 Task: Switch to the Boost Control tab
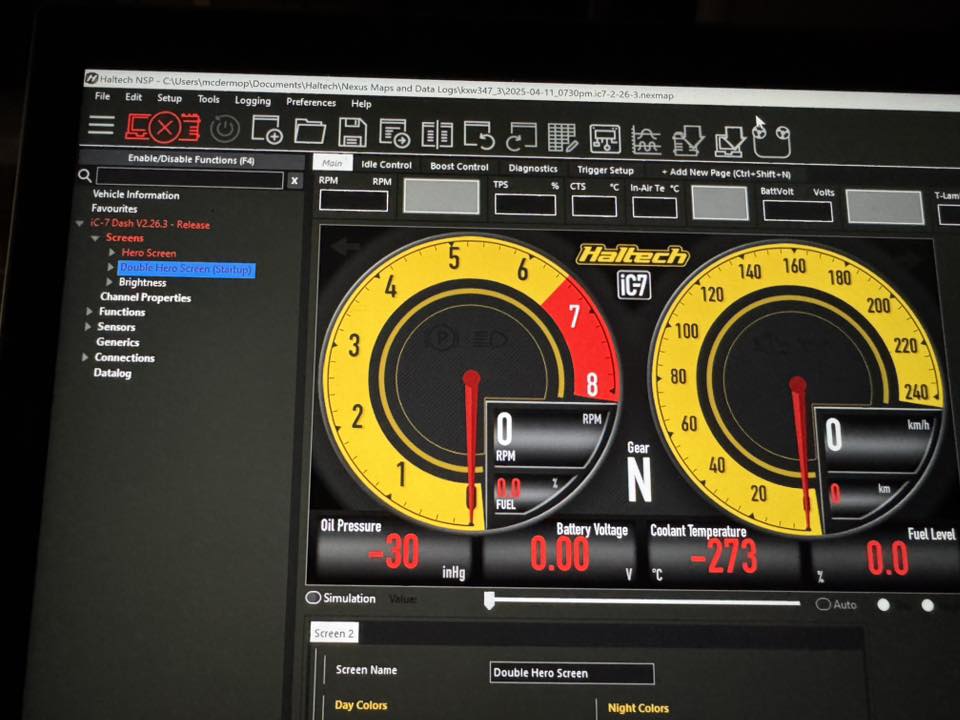click(459, 167)
